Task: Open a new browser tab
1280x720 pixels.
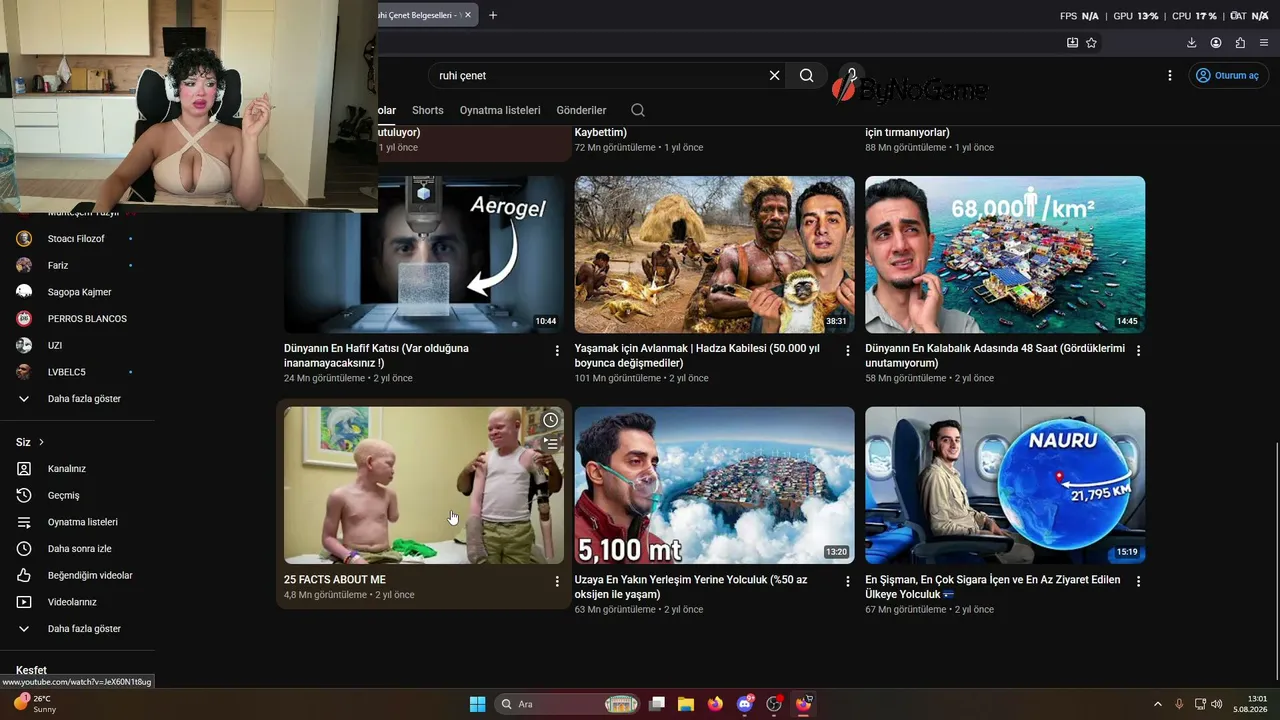Action: pyautogui.click(x=493, y=15)
